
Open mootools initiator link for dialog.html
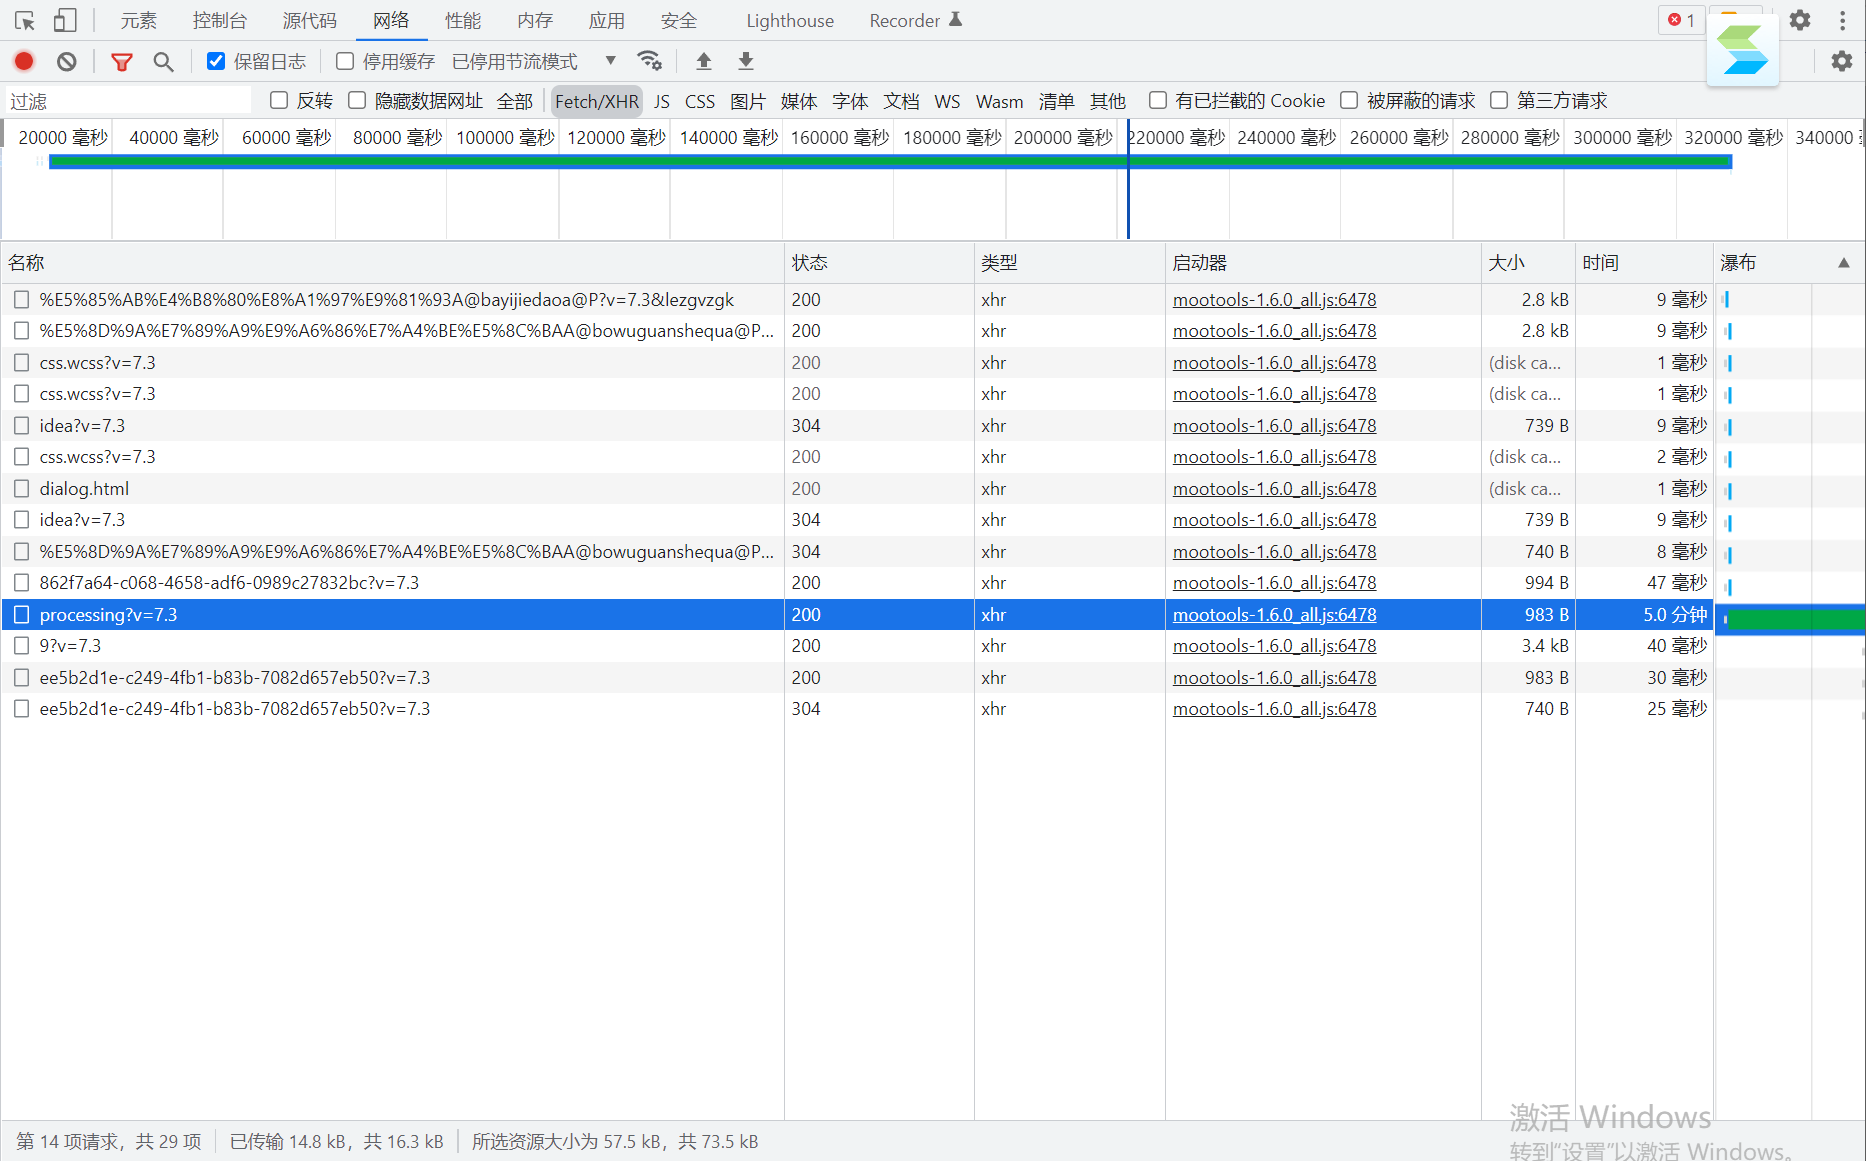pyautogui.click(x=1274, y=489)
